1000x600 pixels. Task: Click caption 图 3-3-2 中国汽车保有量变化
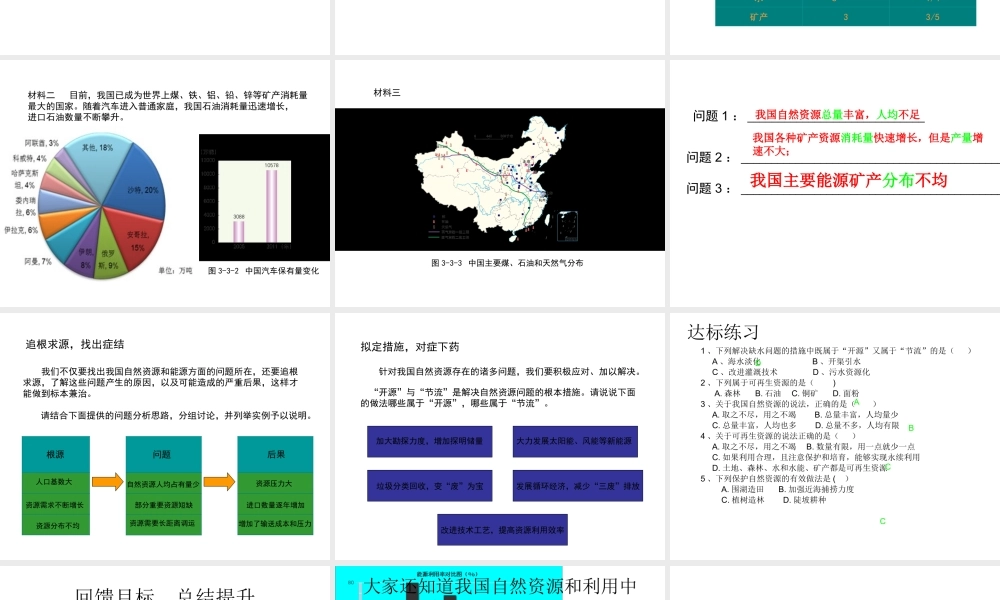263,270
